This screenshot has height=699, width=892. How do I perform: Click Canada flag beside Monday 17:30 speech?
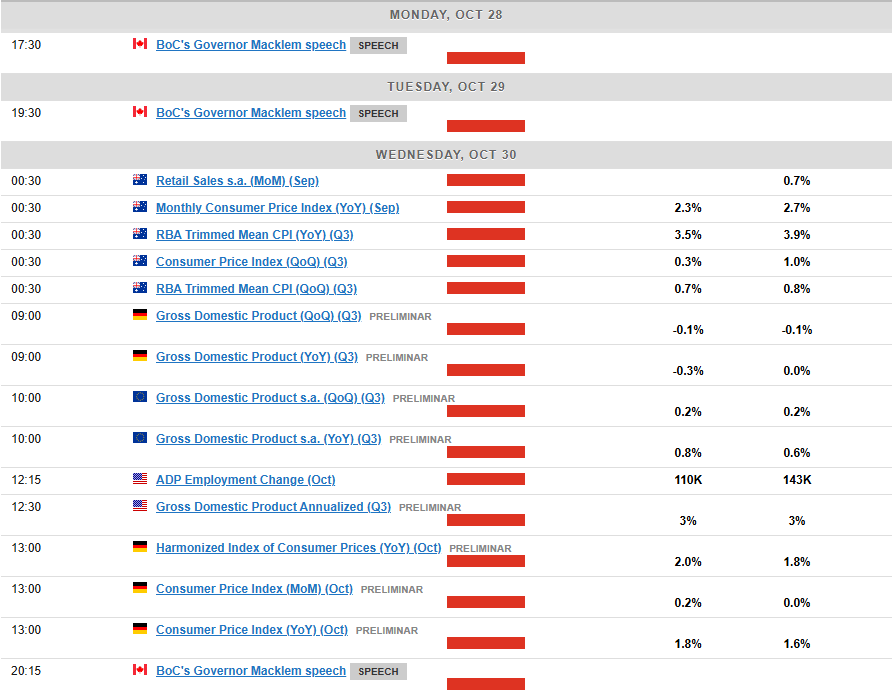[140, 44]
